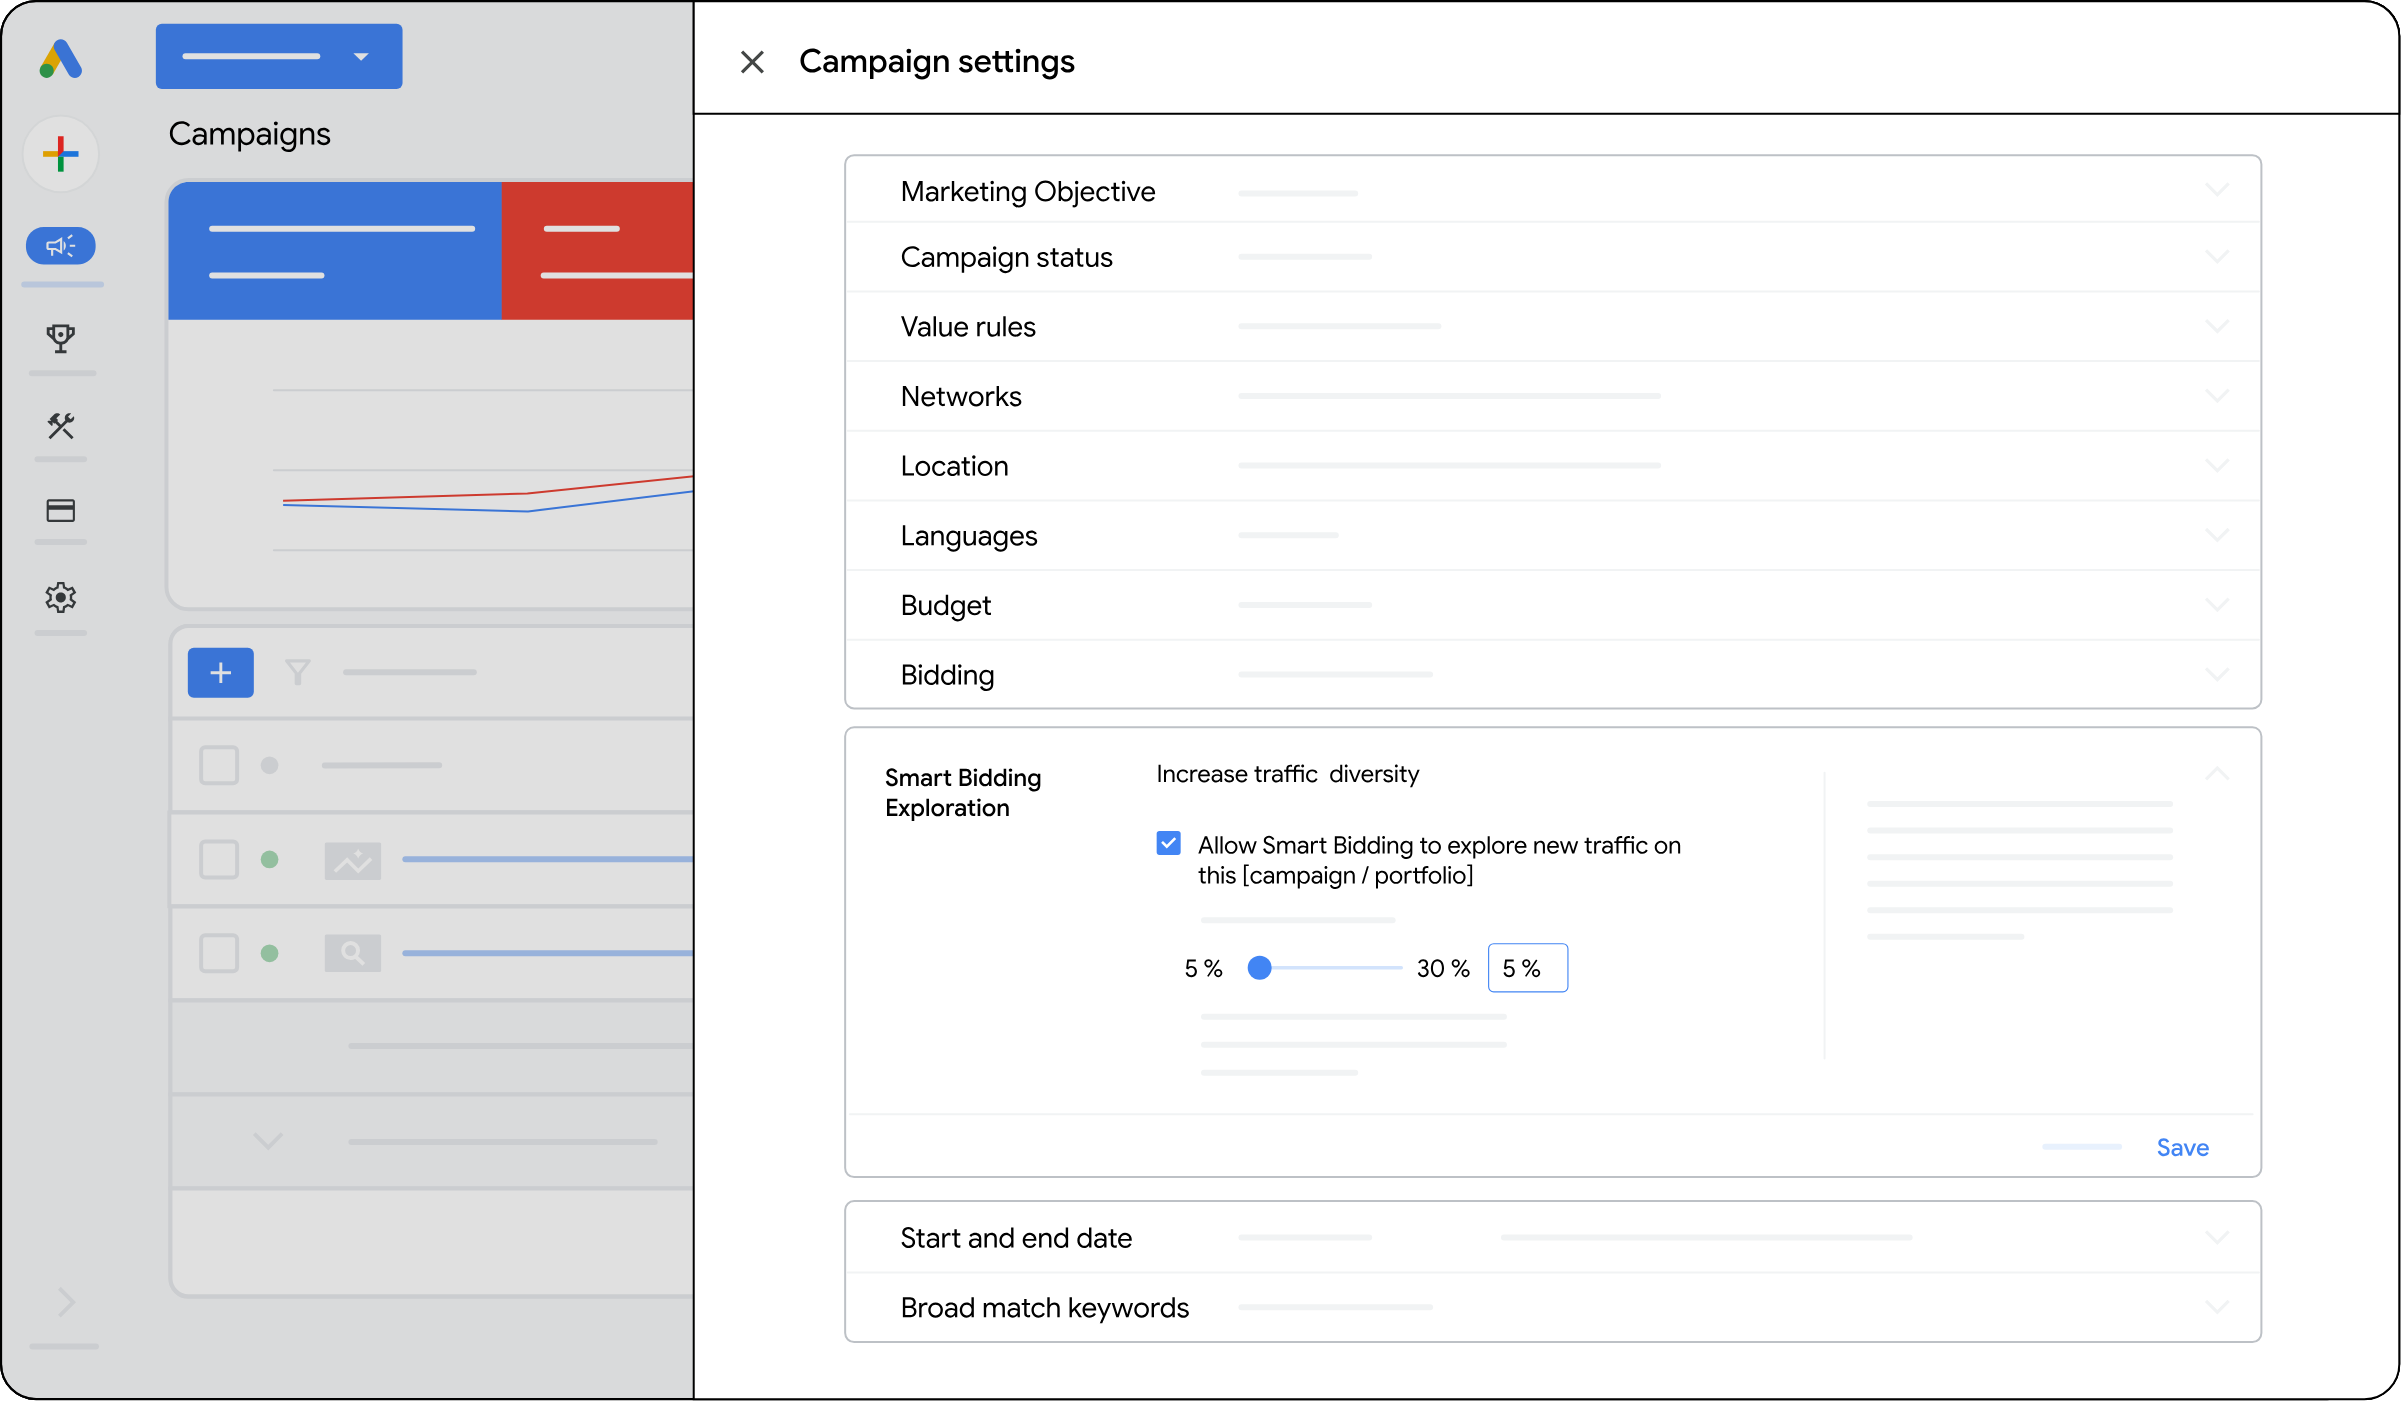Tick the first campaign row checkbox

(x=219, y=766)
